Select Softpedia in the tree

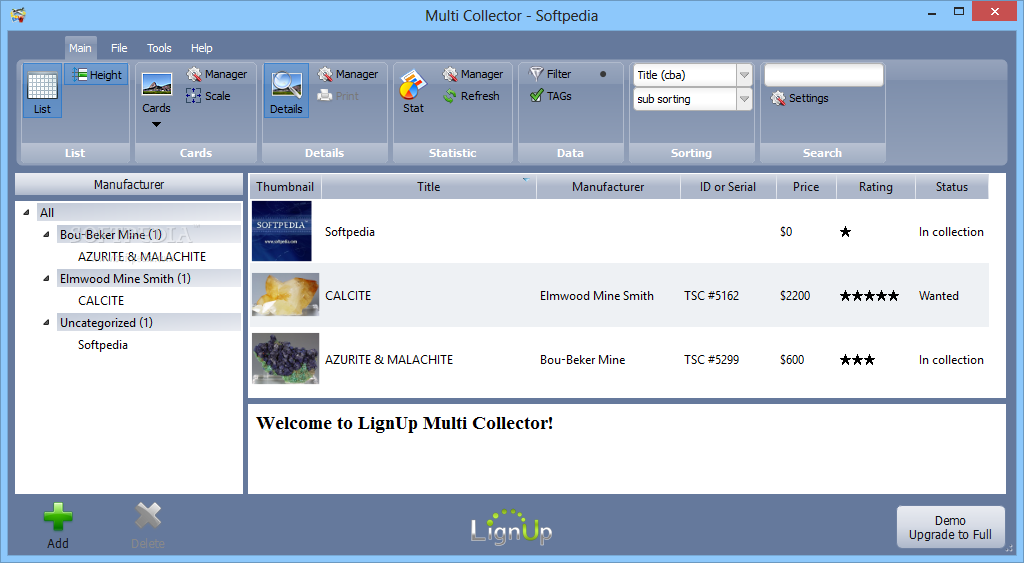point(103,344)
